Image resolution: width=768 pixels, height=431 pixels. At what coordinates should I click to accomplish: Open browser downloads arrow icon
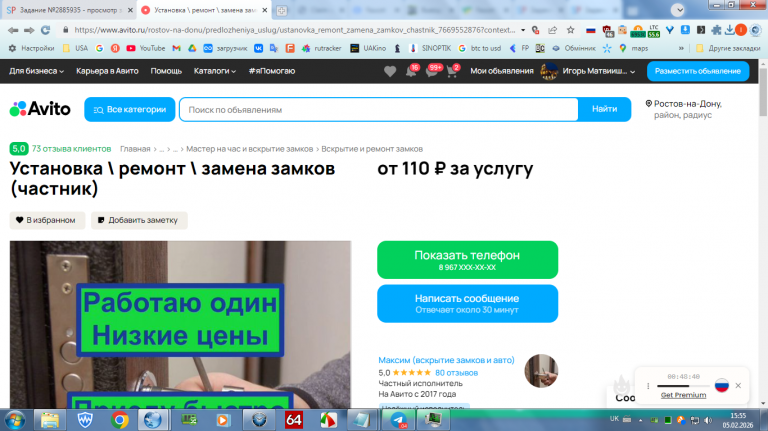click(x=729, y=30)
